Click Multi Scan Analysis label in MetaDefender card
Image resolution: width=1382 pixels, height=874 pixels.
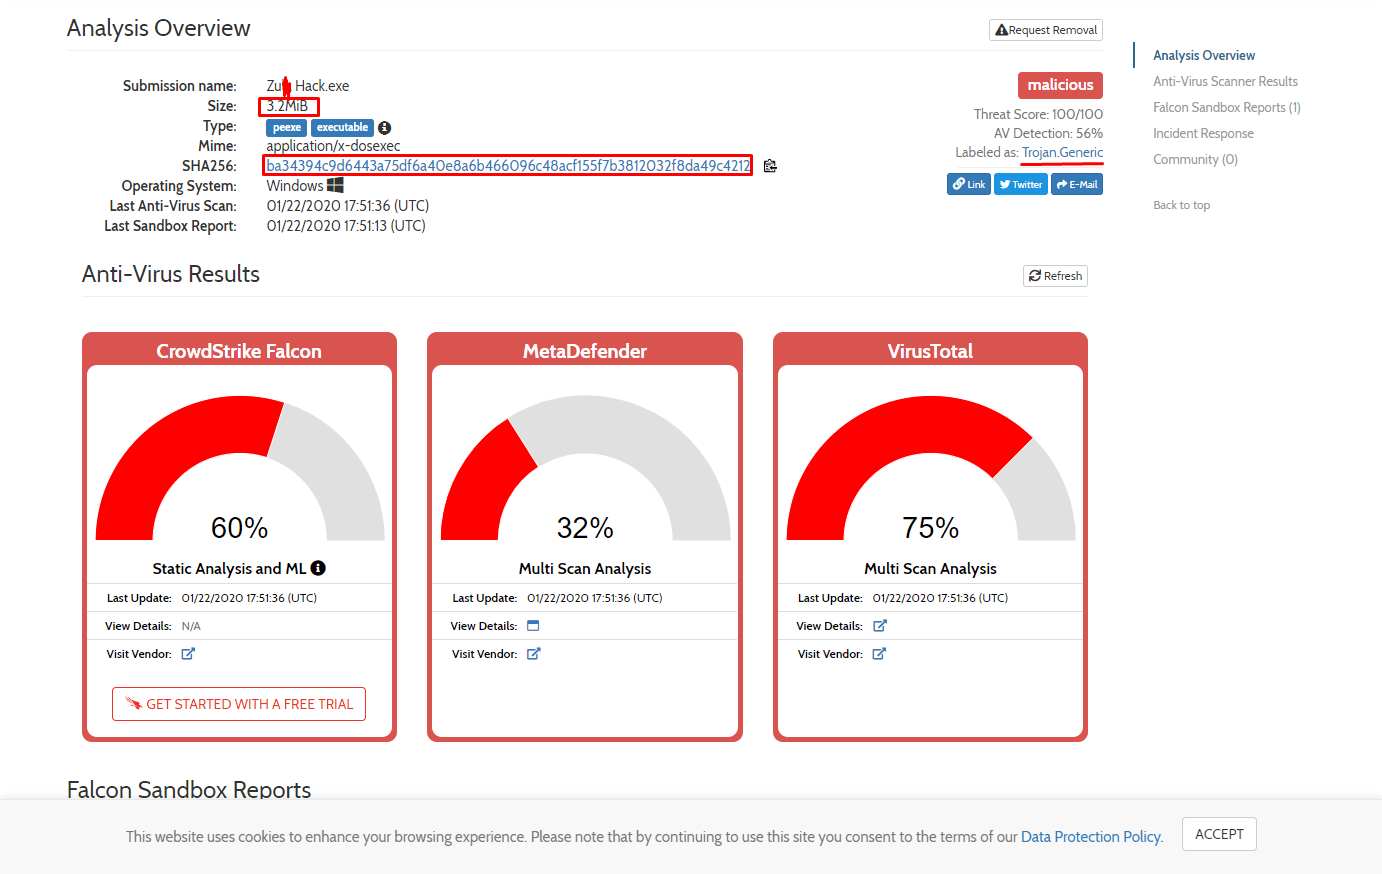[x=585, y=568]
